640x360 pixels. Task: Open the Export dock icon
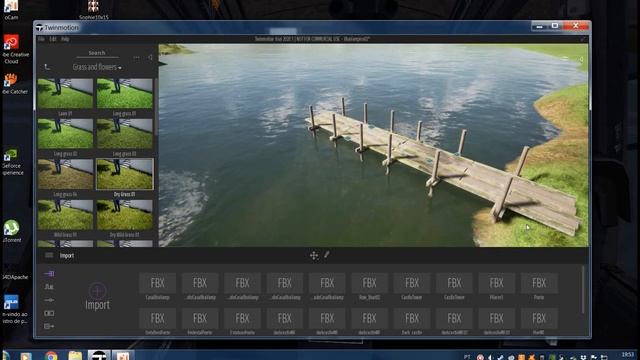coord(49,327)
